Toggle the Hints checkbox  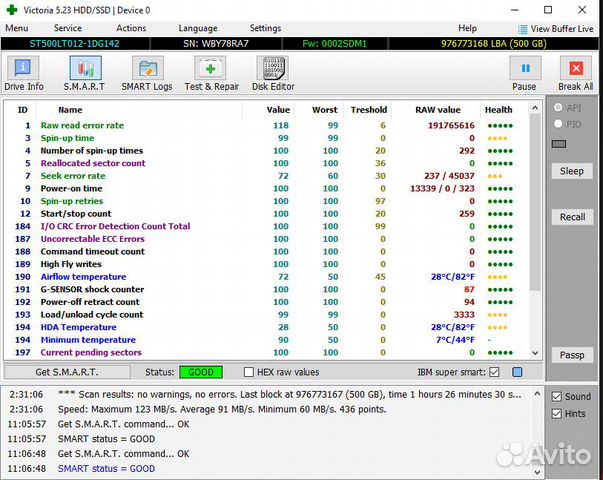pyautogui.click(x=556, y=414)
